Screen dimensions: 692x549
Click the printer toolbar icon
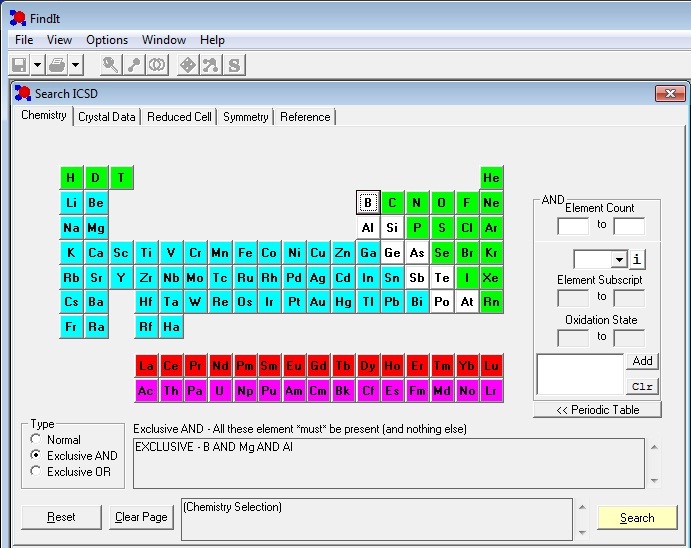pyautogui.click(x=59, y=65)
